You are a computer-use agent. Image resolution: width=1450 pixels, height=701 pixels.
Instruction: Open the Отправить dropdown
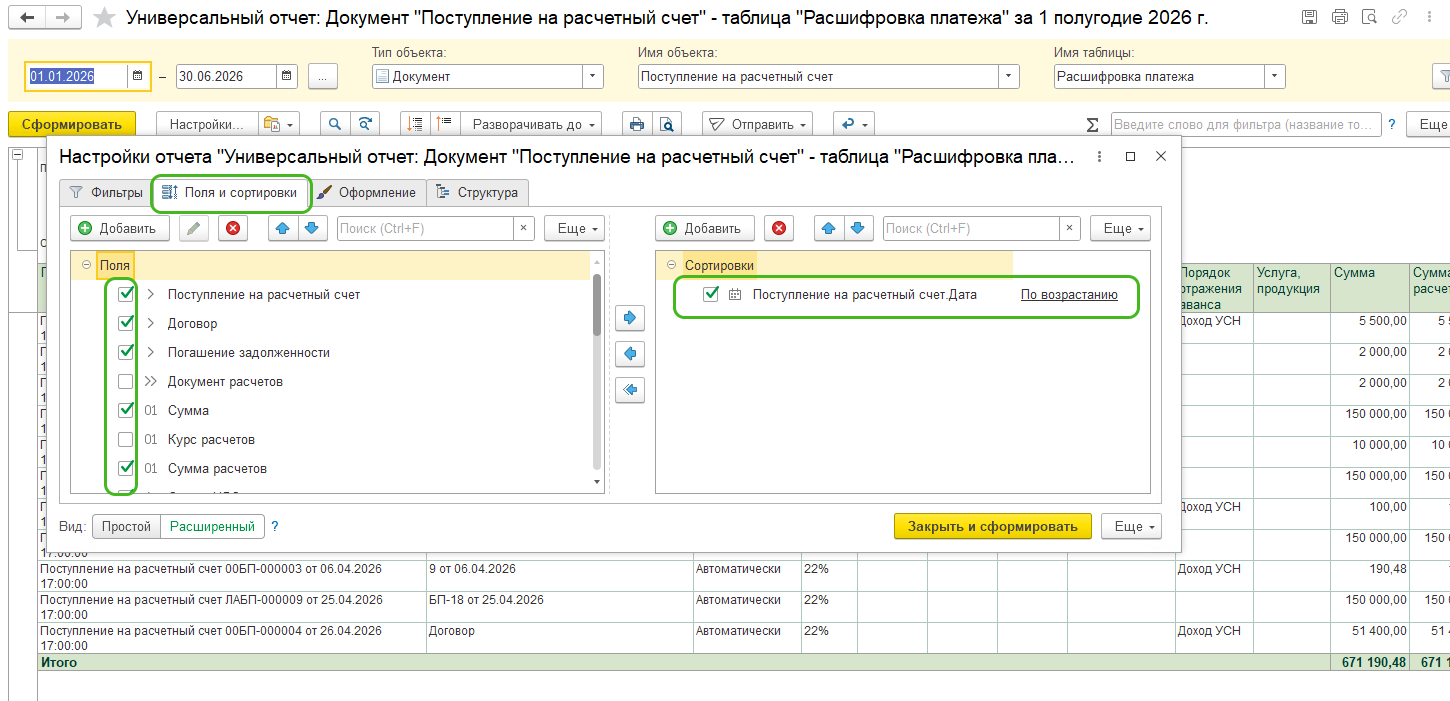tap(757, 124)
